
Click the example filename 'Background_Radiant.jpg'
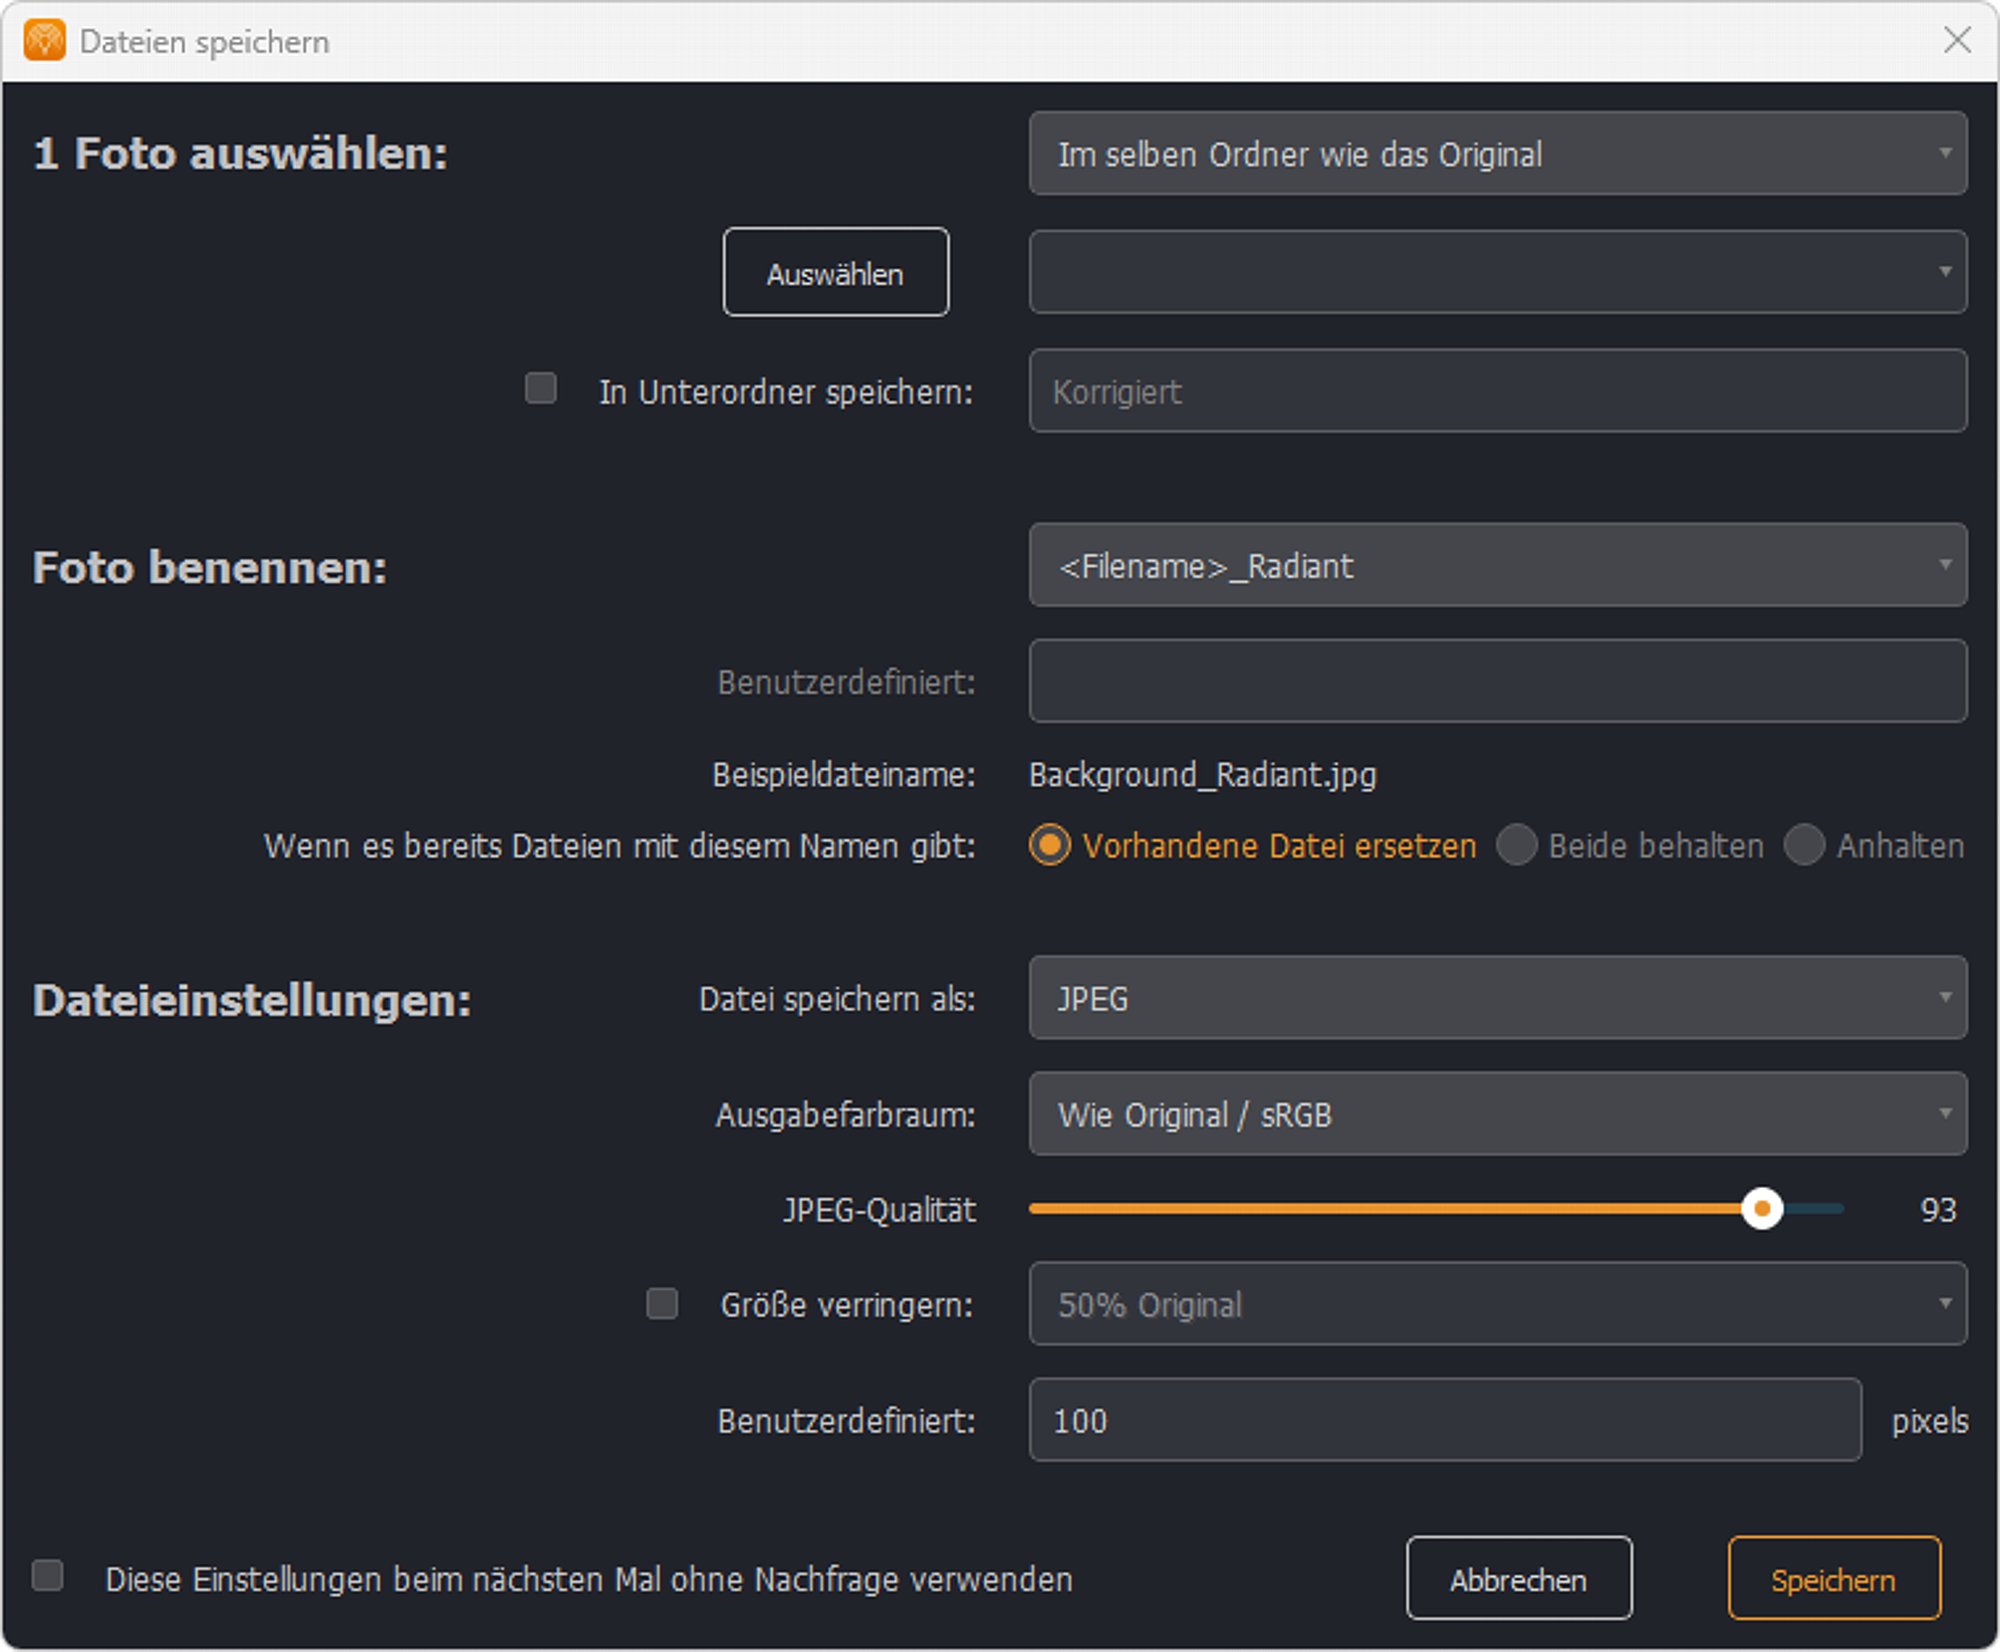[1203, 775]
